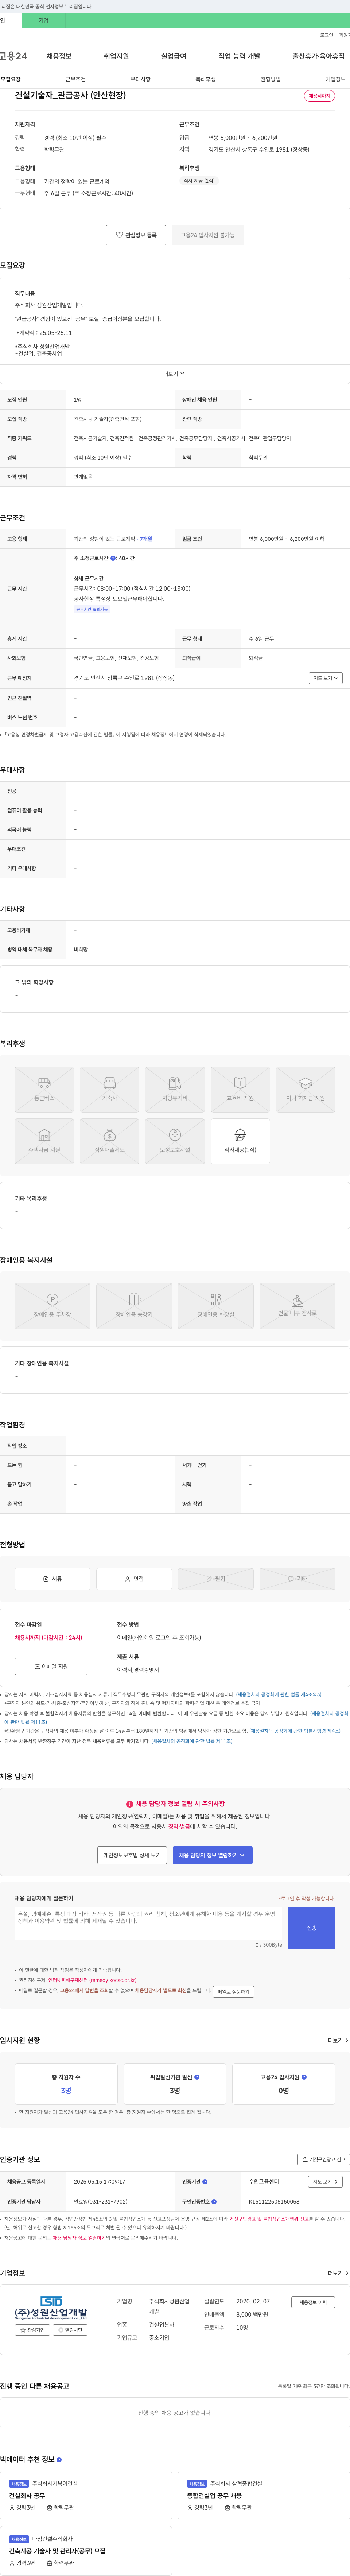Open the 취업지원 menu
Screen dimensions: 350x2576
(x=116, y=56)
